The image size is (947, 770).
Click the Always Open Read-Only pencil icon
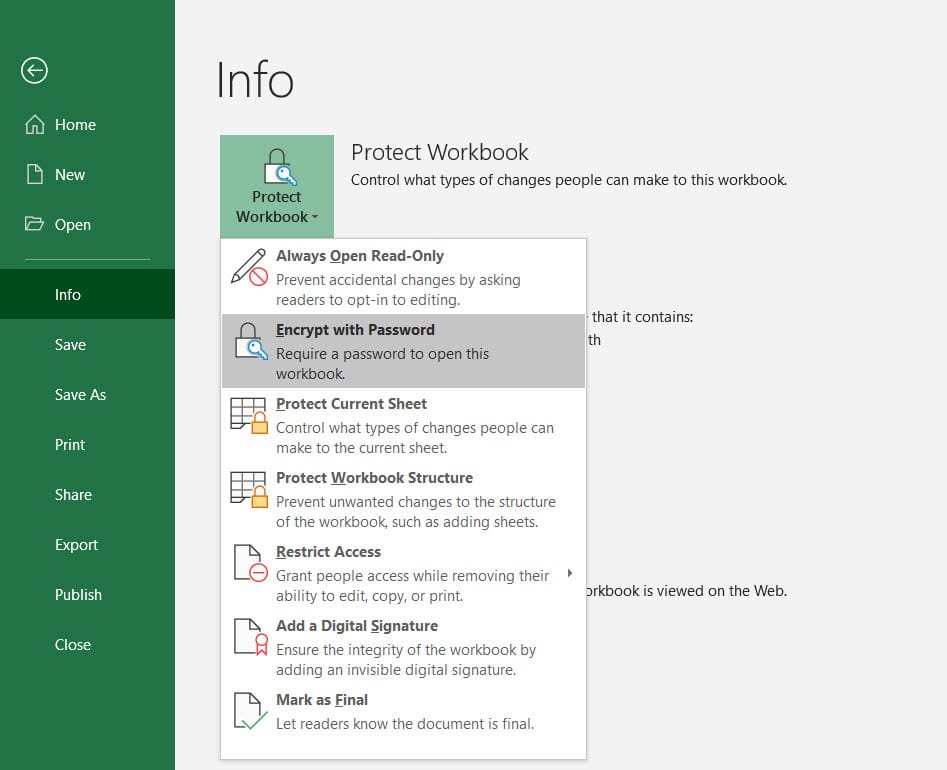[x=249, y=266]
